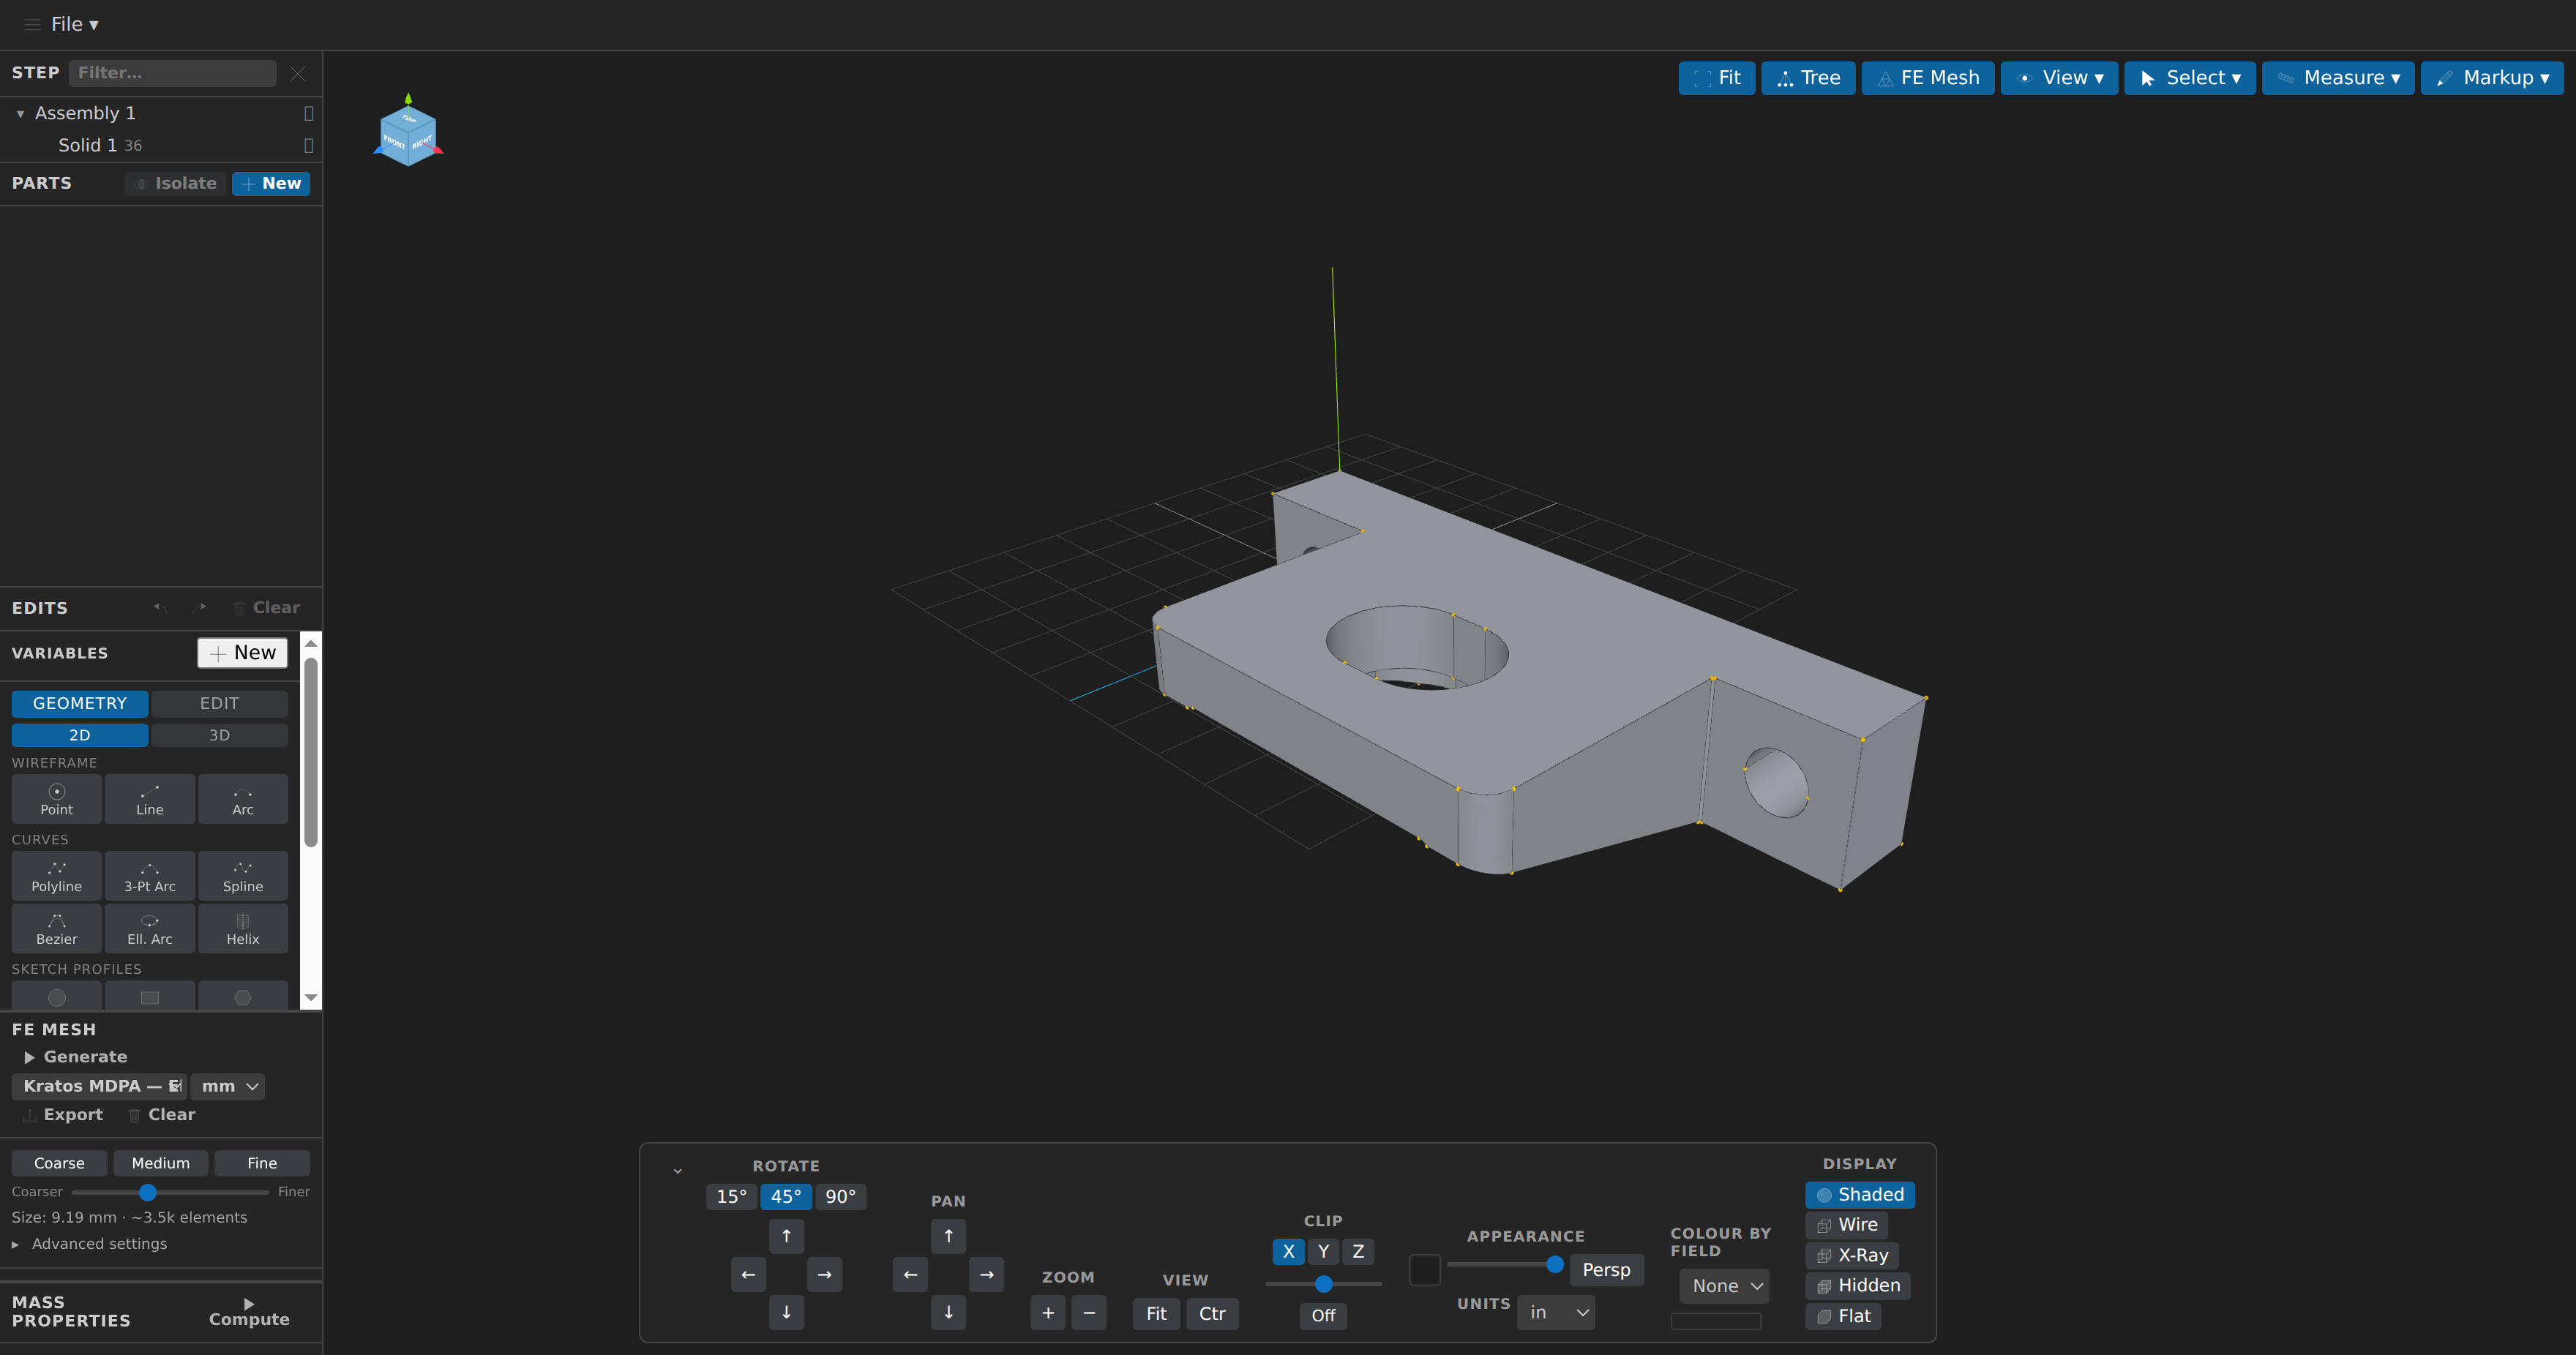This screenshot has height=1355, width=2576.
Task: Choose the Polyline curve tool
Action: (x=56, y=876)
